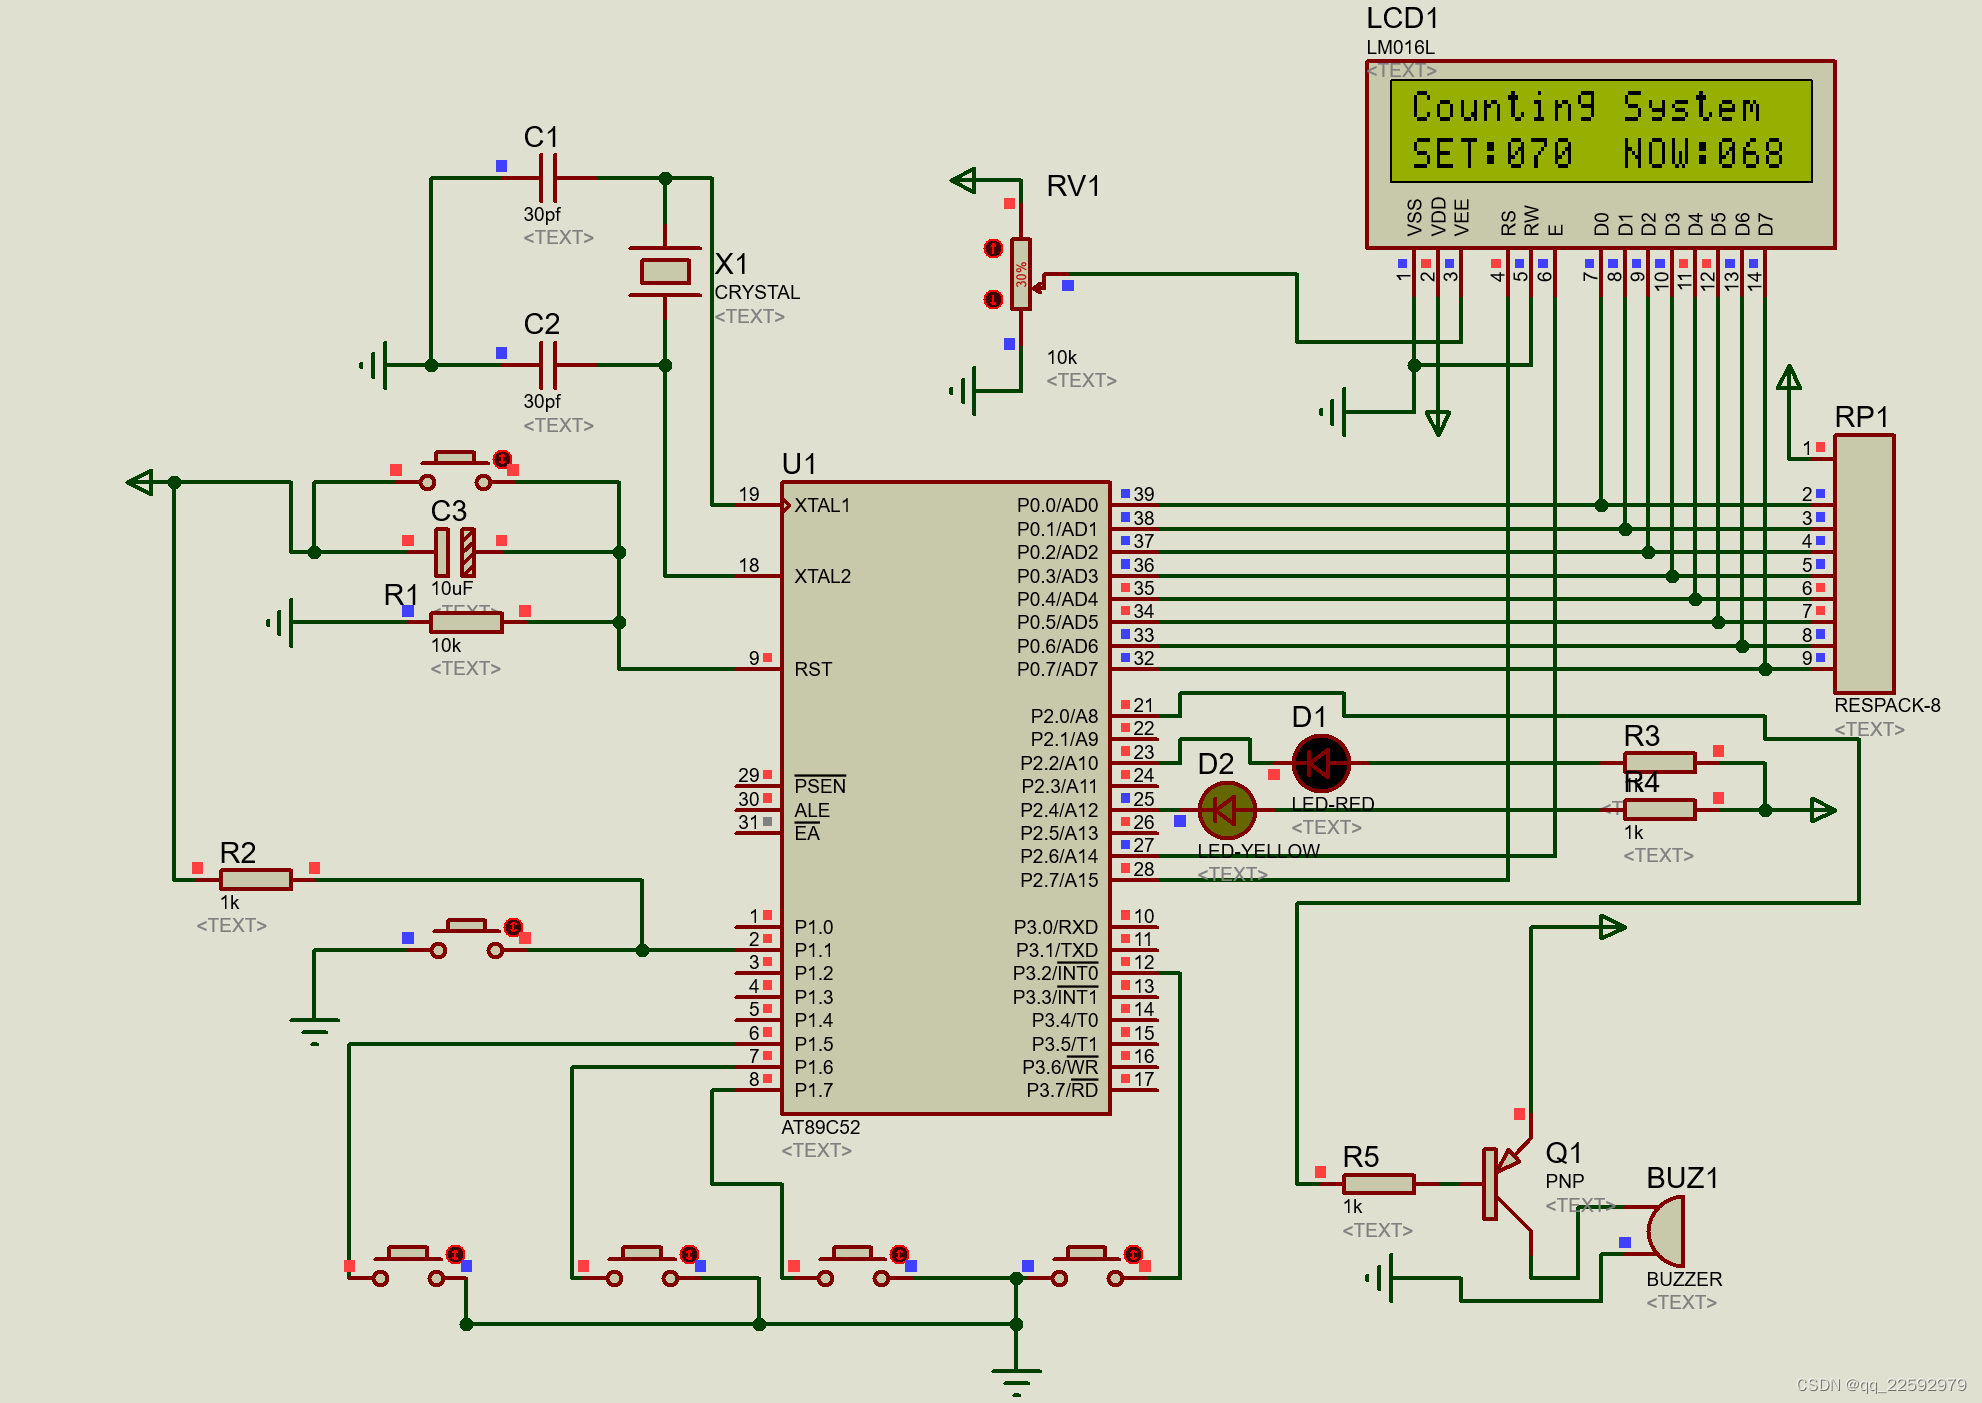Select yellow LED D2
This screenshot has width=1982, height=1403.
click(1227, 810)
